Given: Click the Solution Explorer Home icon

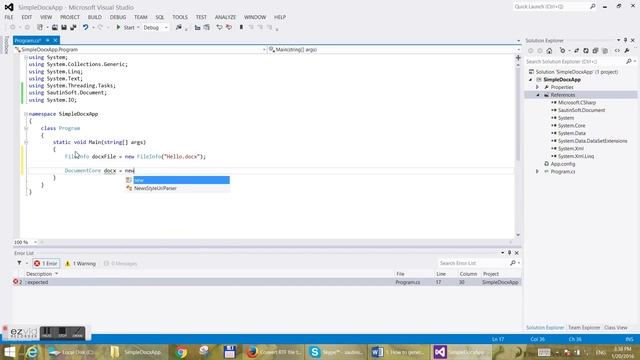Looking at the screenshot, I should coord(549,51).
